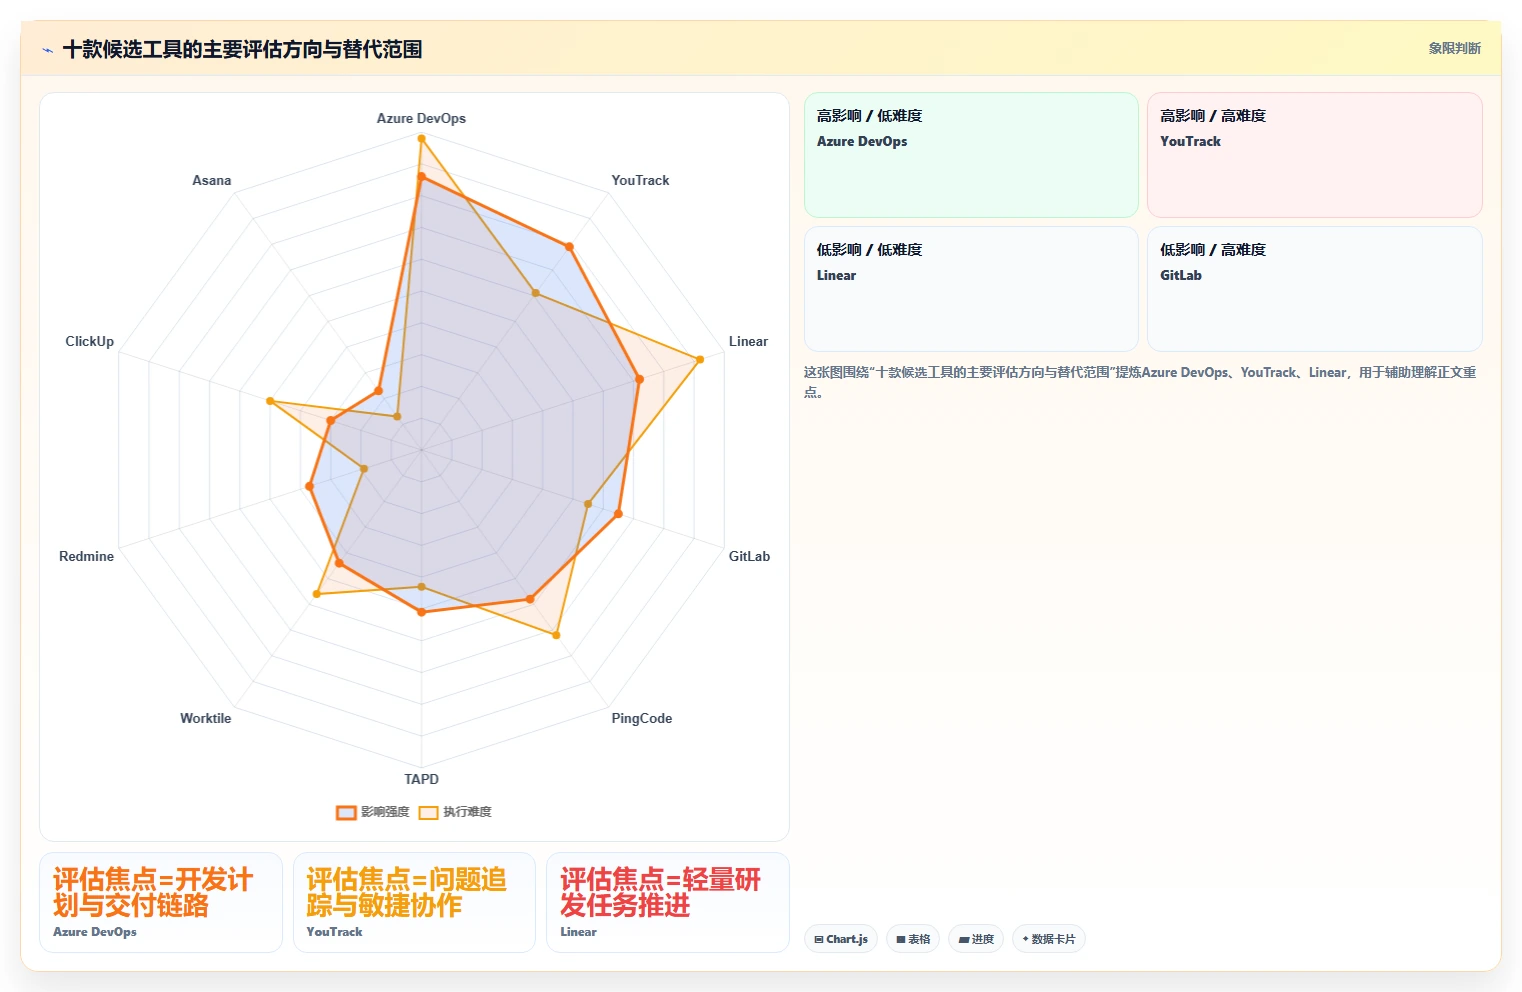Viewport: 1522px width, 992px height.
Task: Click the Asana radar axis label
Action: click(211, 180)
